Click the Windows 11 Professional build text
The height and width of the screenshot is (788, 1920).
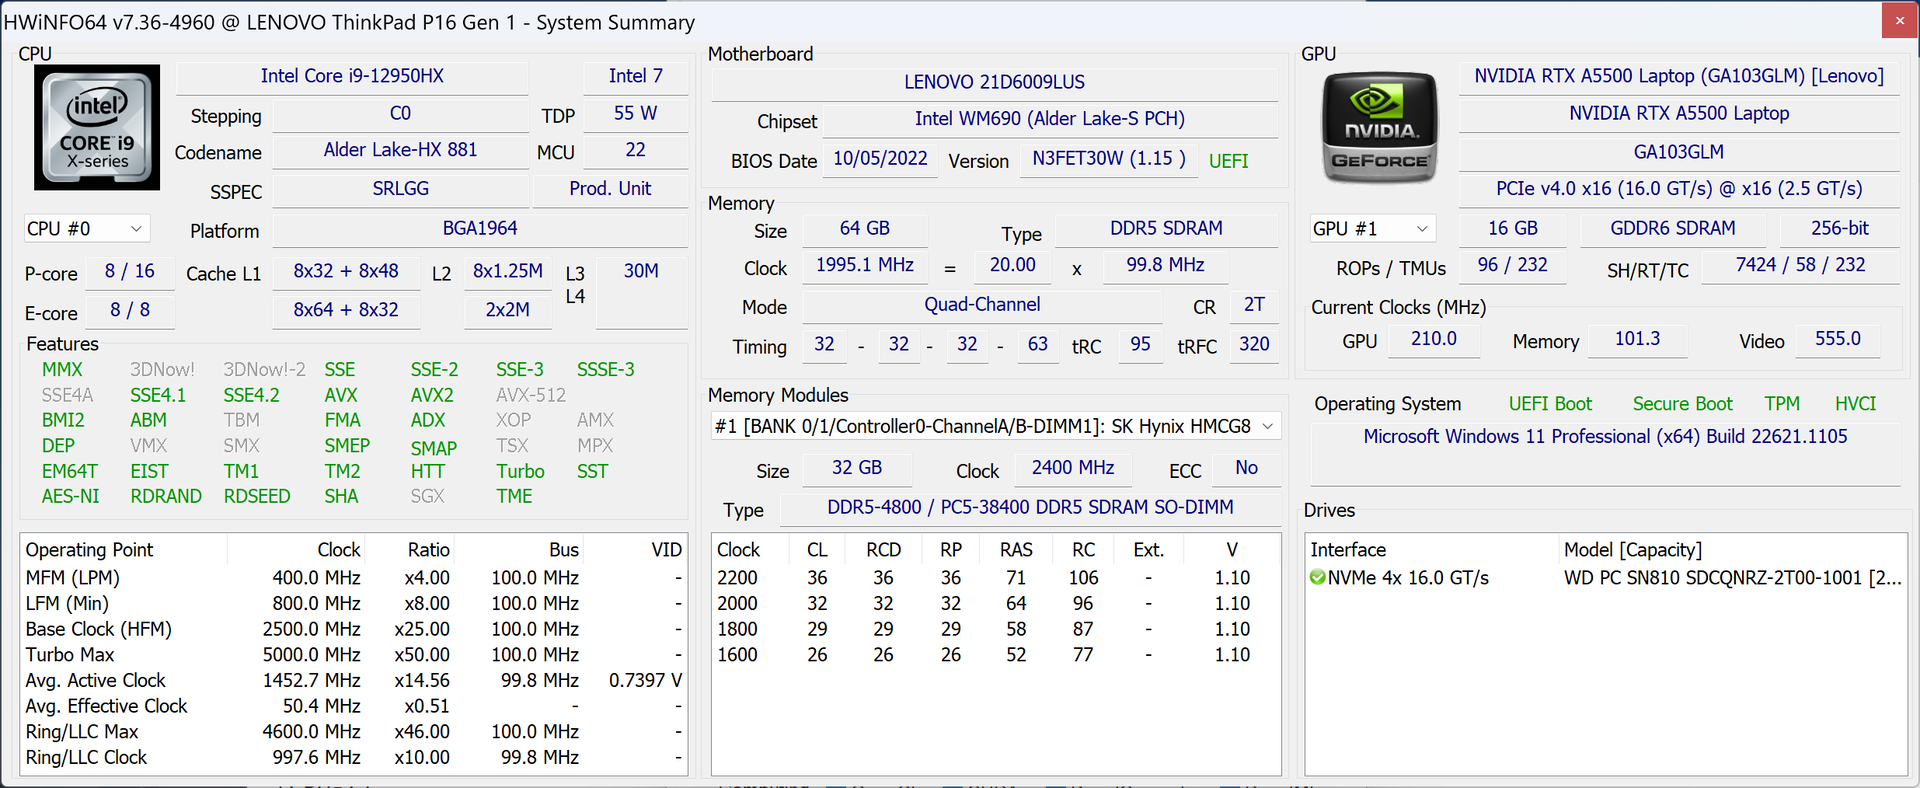tap(1604, 437)
